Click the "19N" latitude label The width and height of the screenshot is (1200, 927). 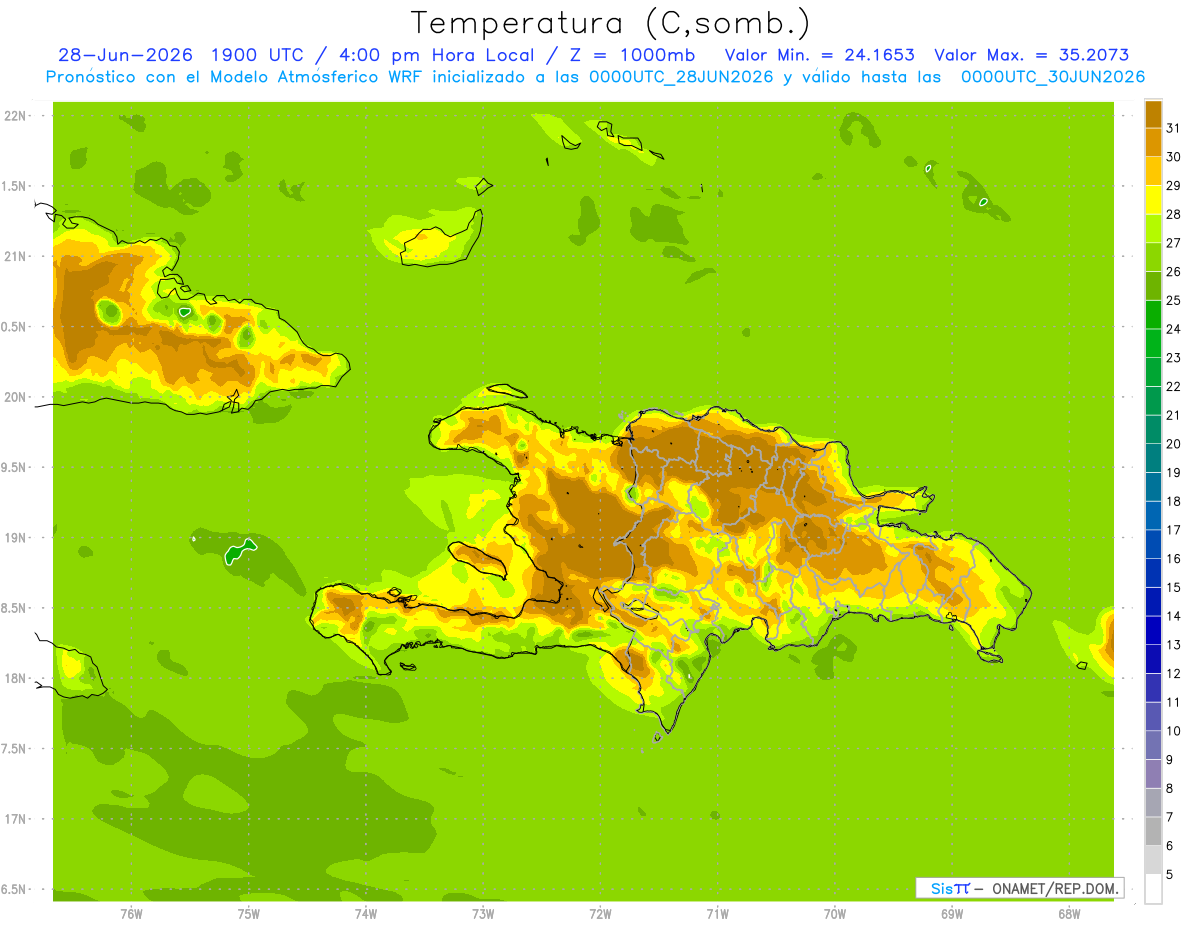coord(15,538)
